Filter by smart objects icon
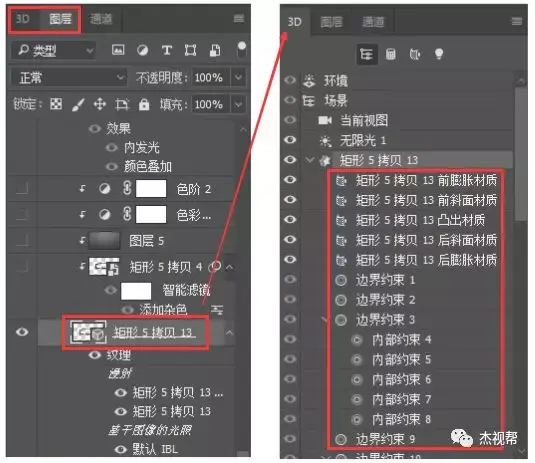 tap(215, 50)
